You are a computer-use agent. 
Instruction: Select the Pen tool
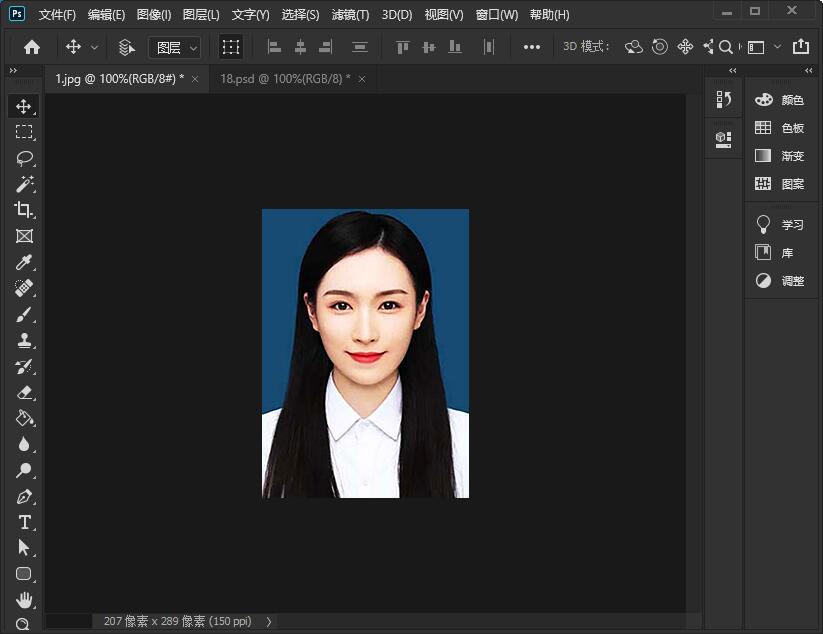(24, 497)
